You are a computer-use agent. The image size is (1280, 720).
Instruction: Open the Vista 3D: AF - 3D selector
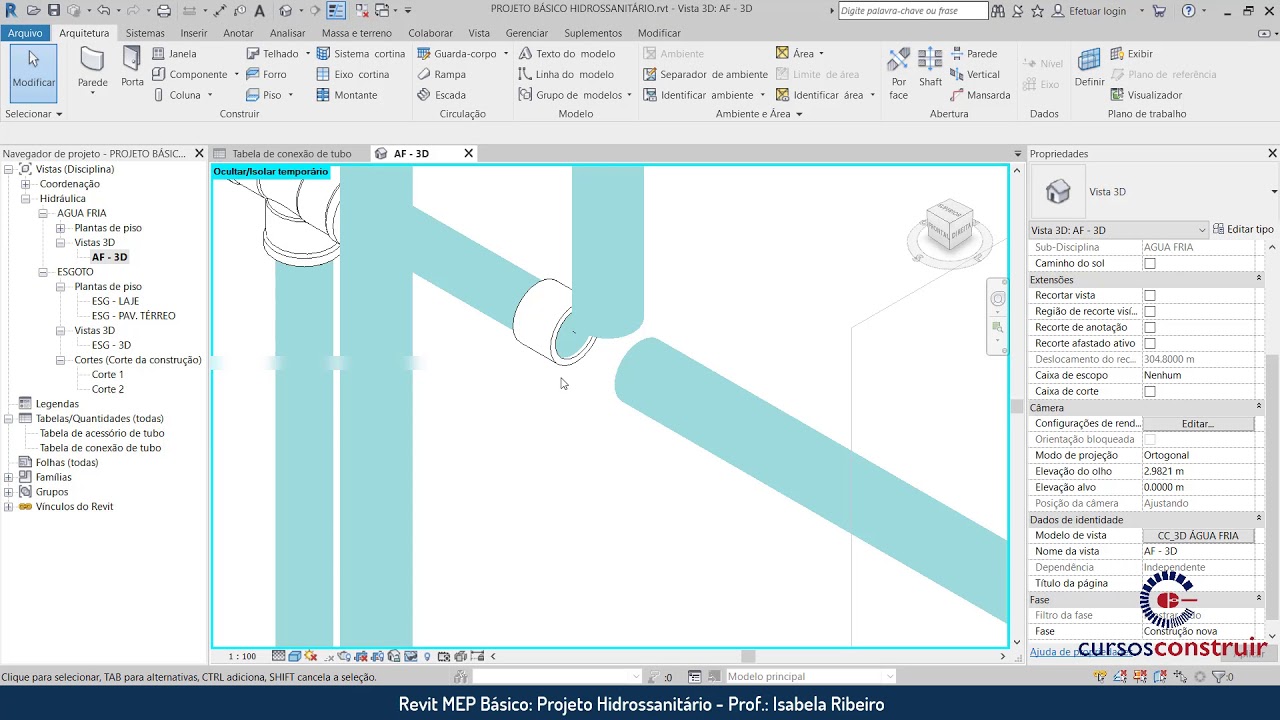click(1119, 230)
